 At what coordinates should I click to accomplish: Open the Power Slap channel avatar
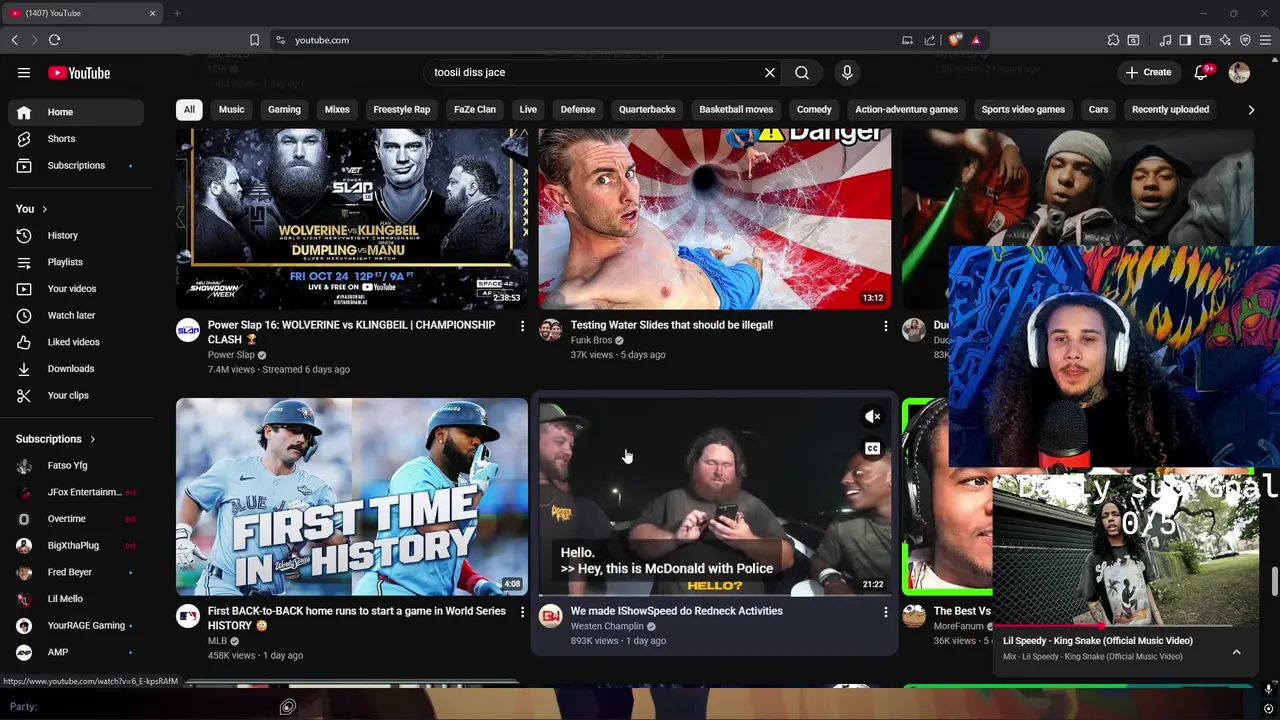(188, 330)
